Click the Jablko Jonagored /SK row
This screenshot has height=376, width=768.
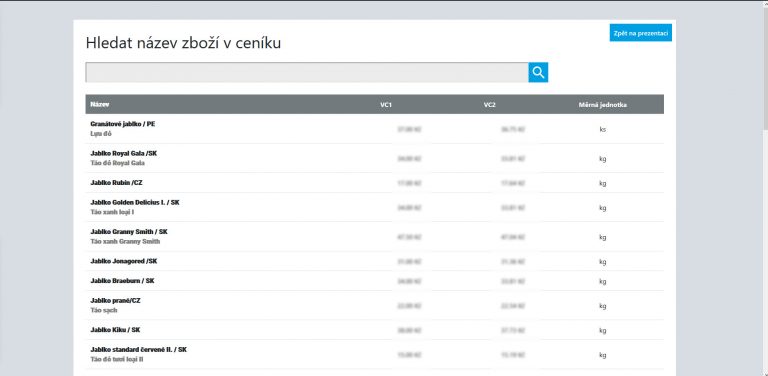pyautogui.click(x=375, y=261)
